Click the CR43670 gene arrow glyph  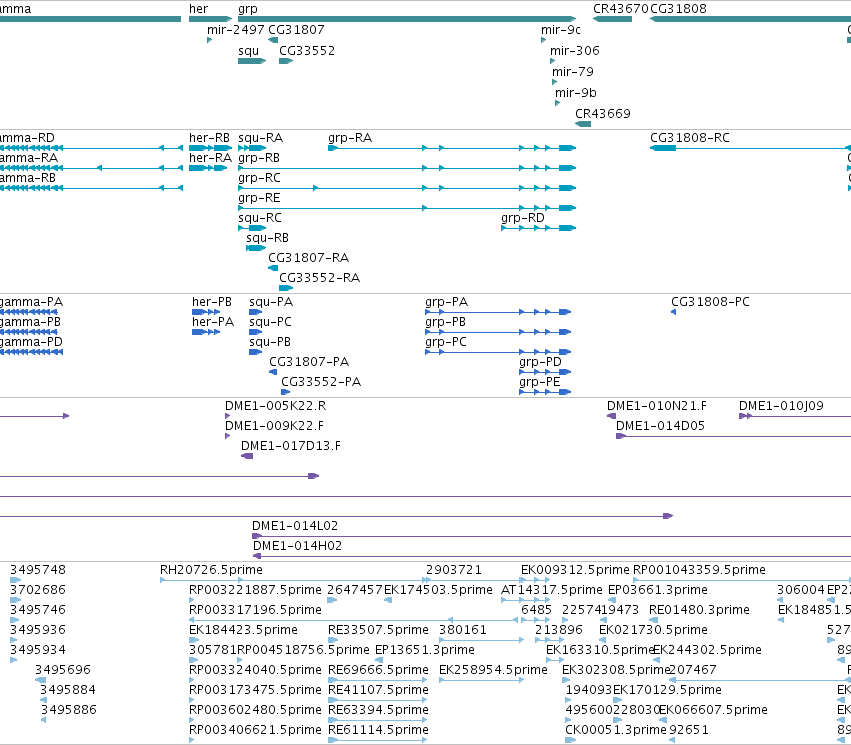(x=612, y=19)
